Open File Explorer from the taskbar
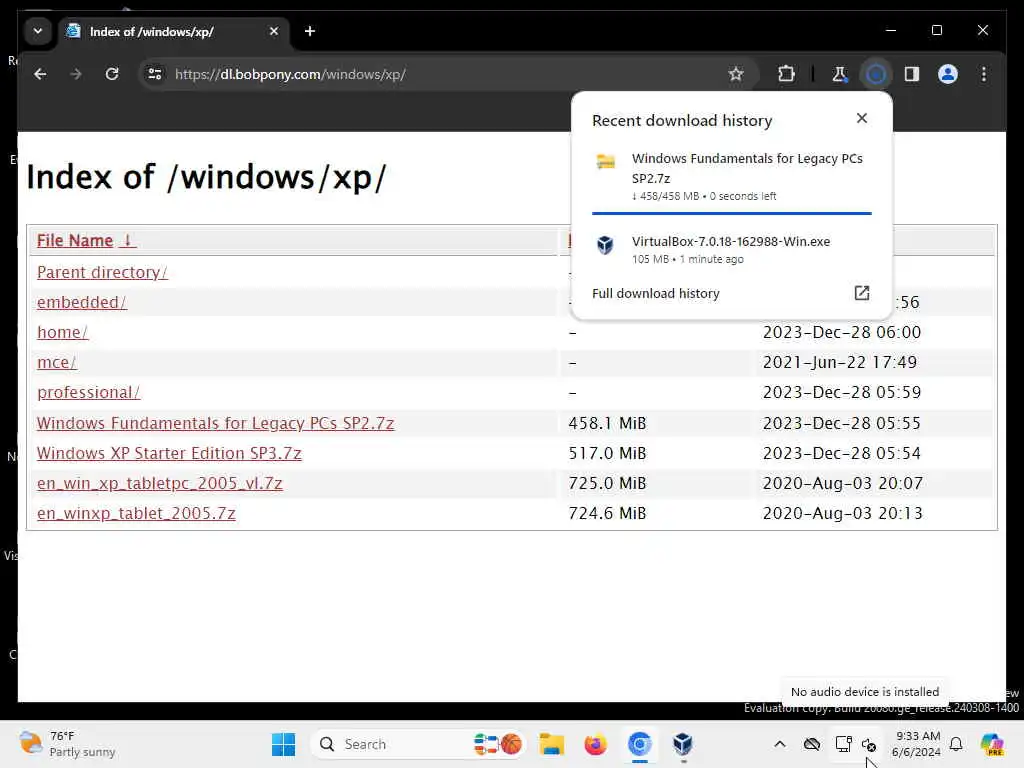This screenshot has width=1024, height=768. click(x=551, y=744)
